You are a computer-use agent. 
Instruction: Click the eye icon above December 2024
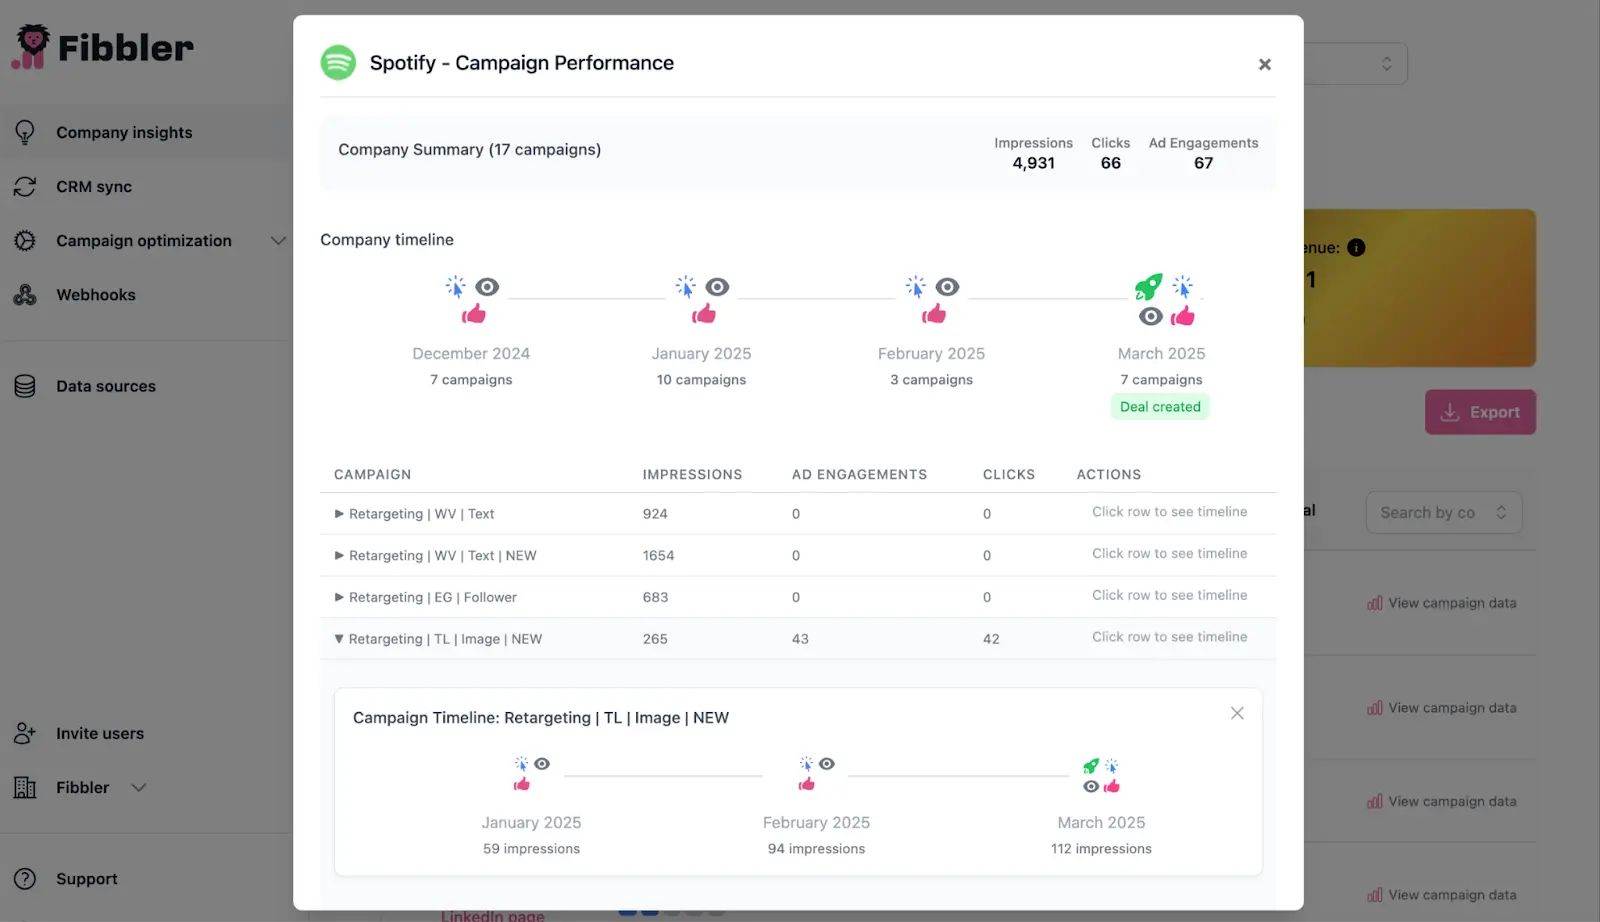(x=487, y=287)
